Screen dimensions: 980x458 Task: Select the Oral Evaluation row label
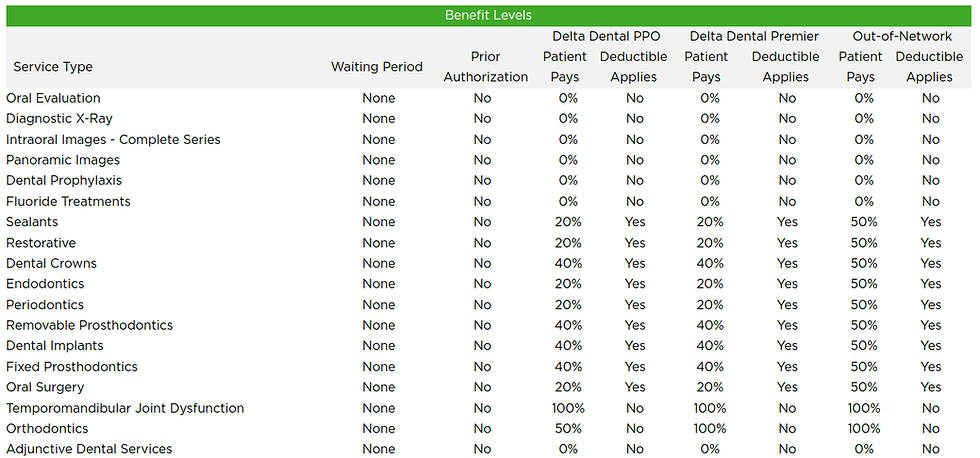click(x=53, y=98)
